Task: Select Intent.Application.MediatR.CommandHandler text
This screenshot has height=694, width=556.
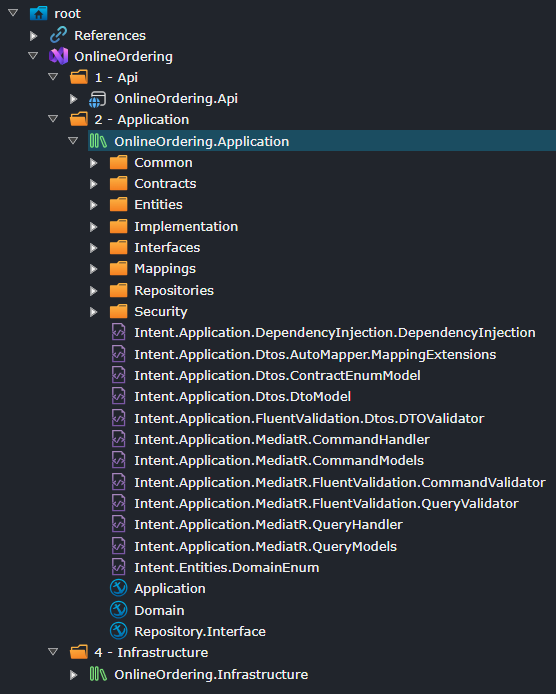Action: coord(282,439)
